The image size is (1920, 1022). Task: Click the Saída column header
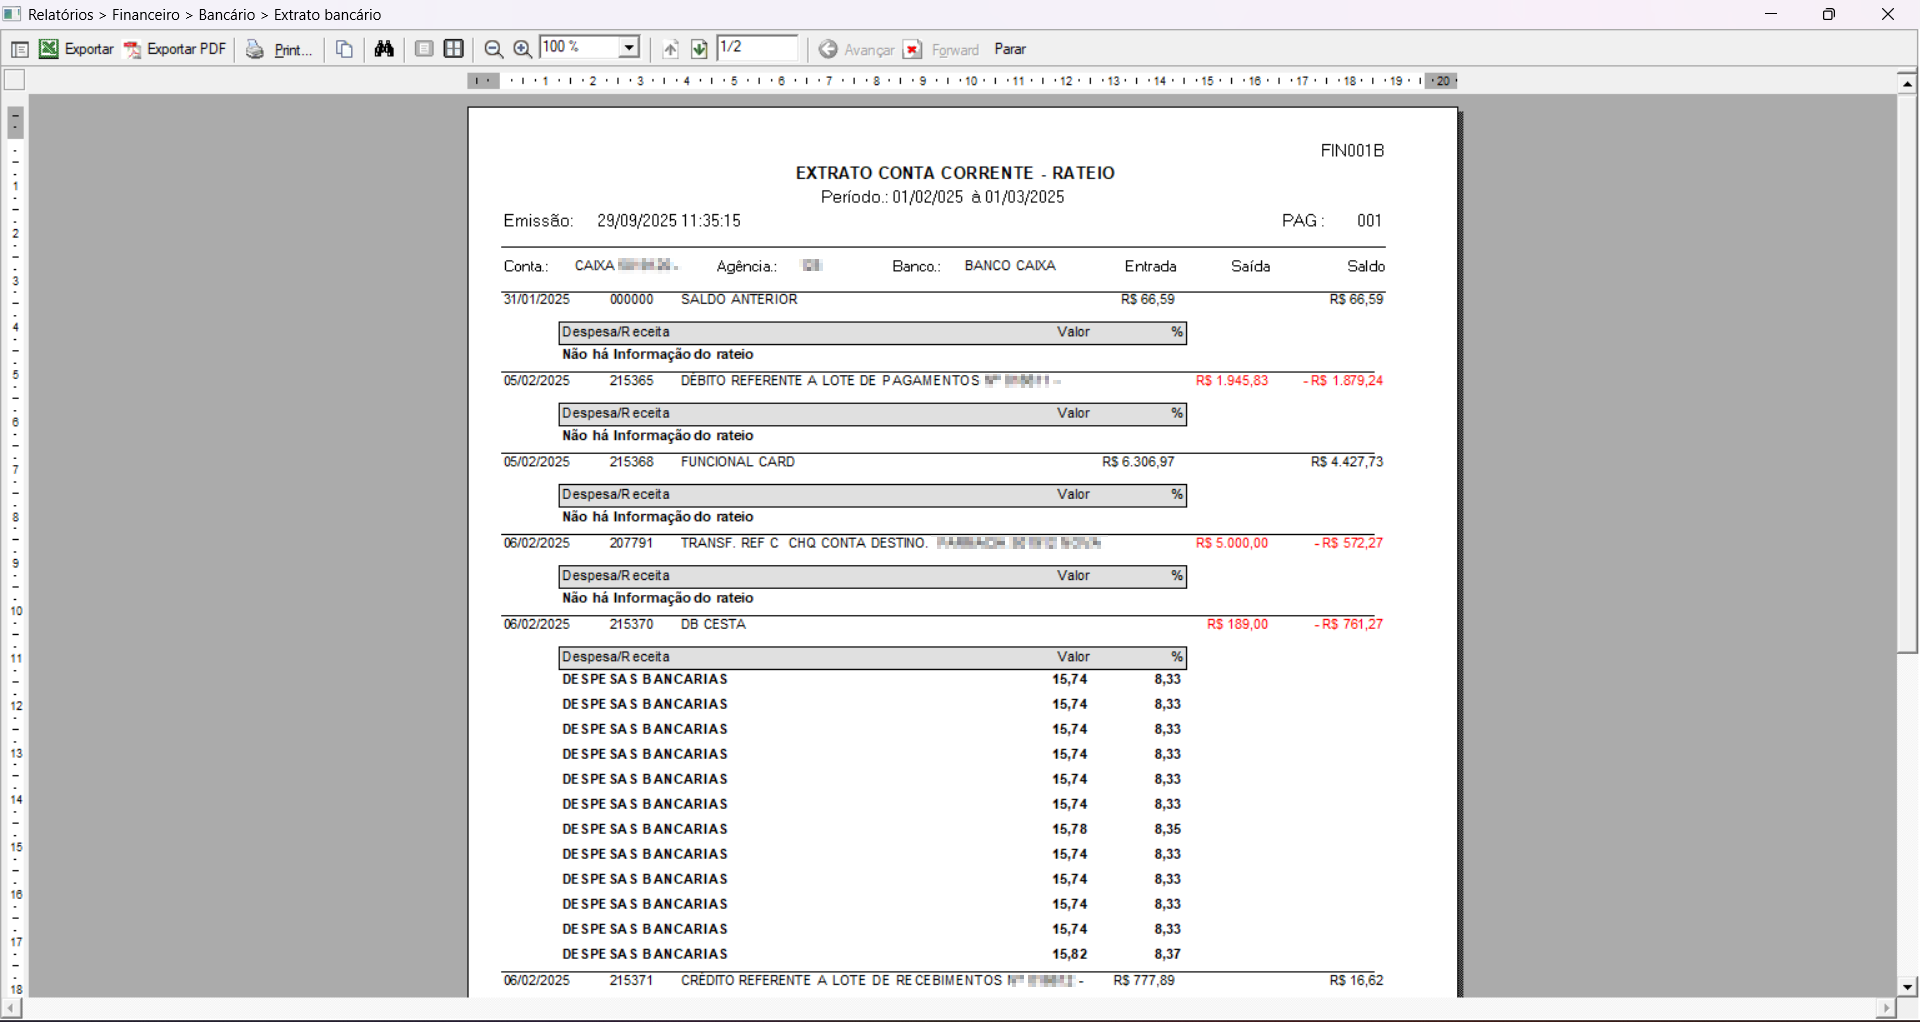tap(1251, 266)
